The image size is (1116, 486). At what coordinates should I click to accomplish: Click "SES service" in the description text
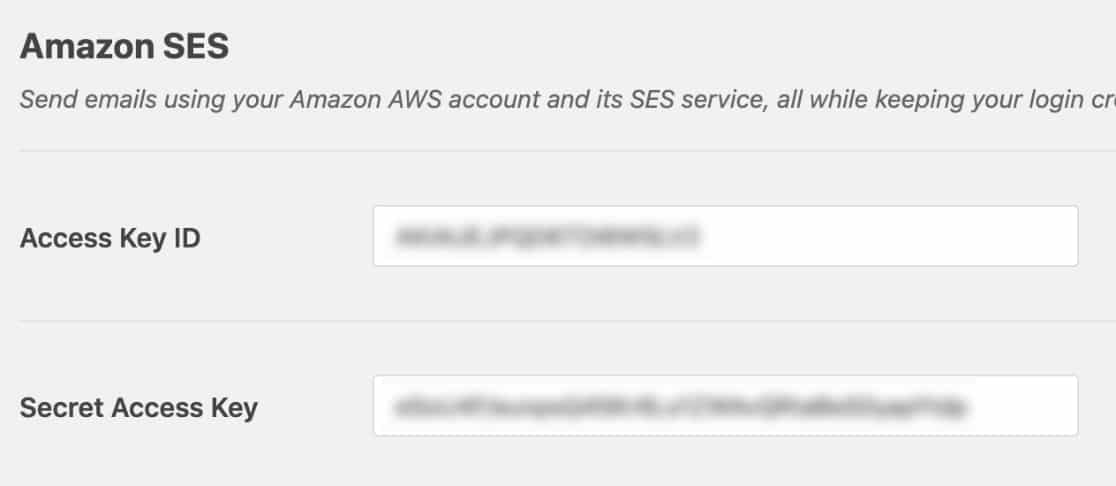click(x=652, y=101)
